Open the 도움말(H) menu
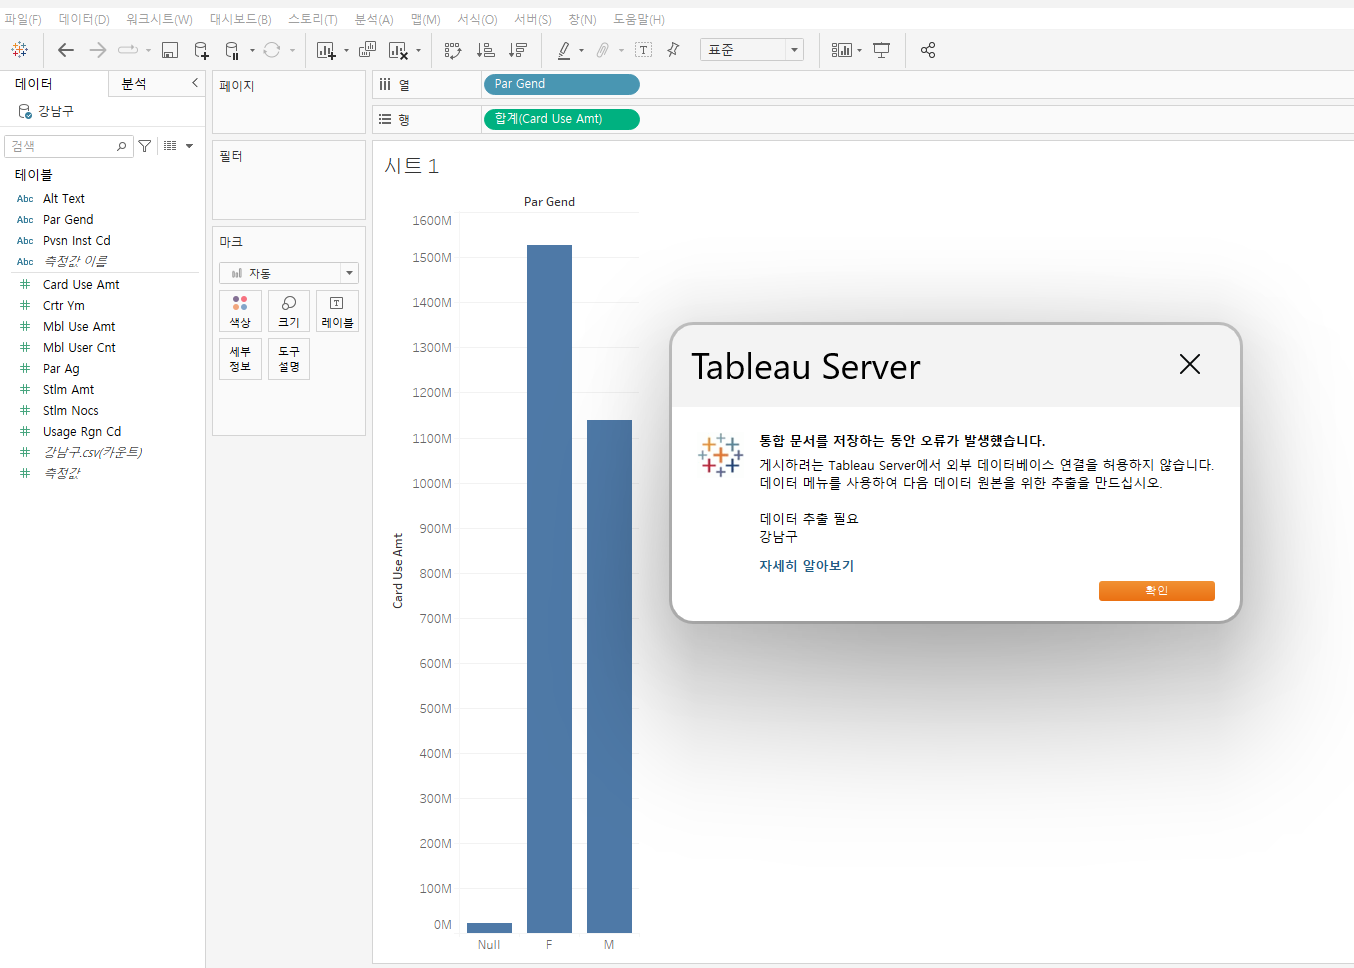Screen dimensions: 1354x968 pyautogui.click(x=639, y=19)
